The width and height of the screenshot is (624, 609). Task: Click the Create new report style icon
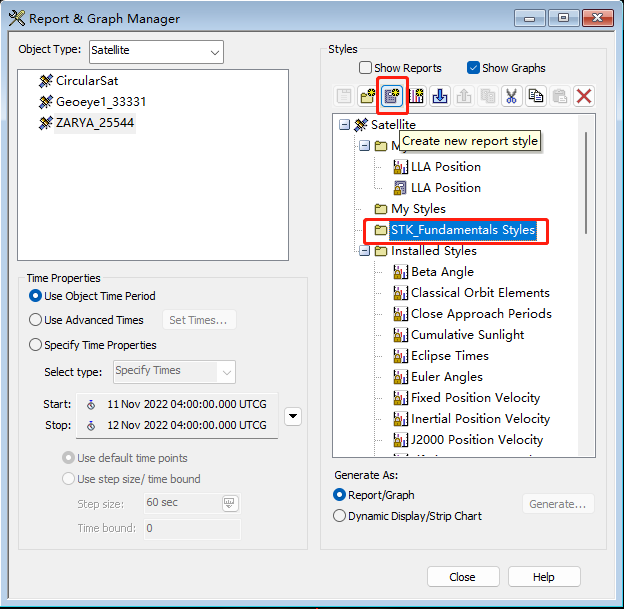392,96
